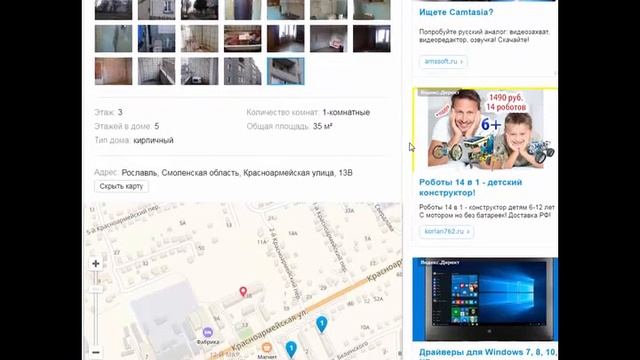
Task: Zoom out the map with minus button
Action: (96, 352)
